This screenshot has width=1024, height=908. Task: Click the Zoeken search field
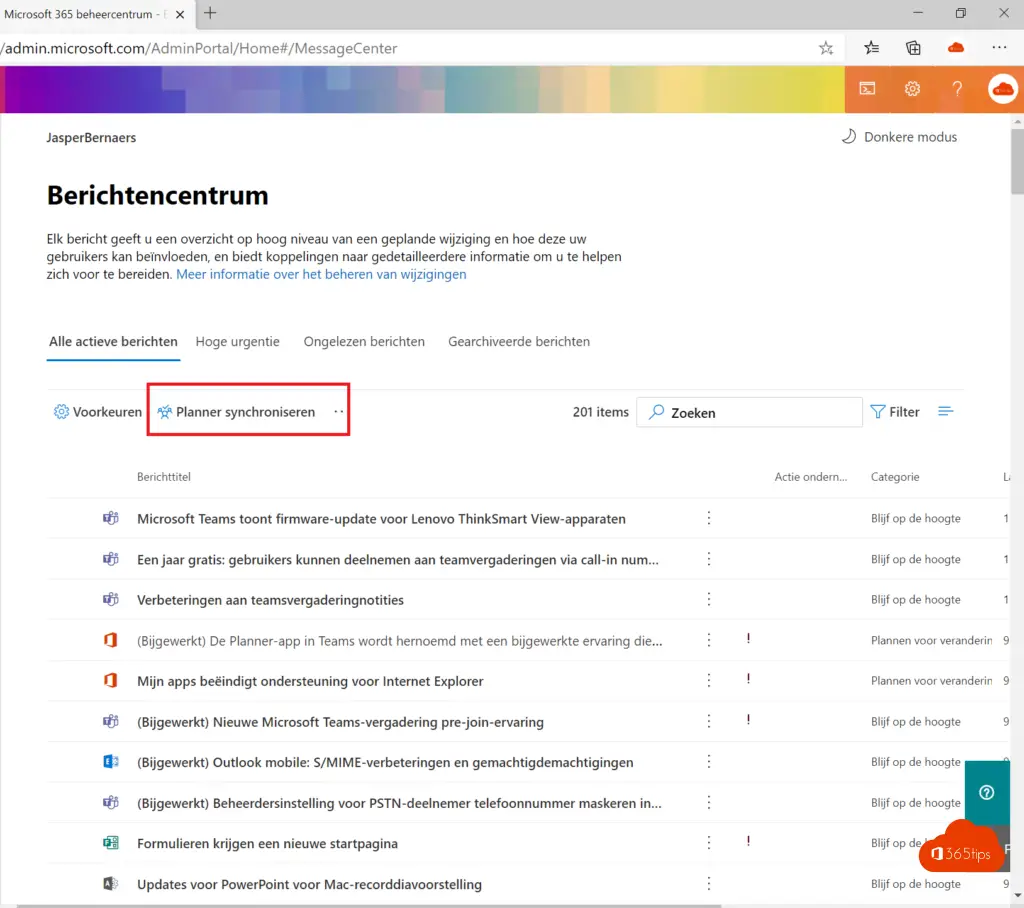tap(749, 412)
